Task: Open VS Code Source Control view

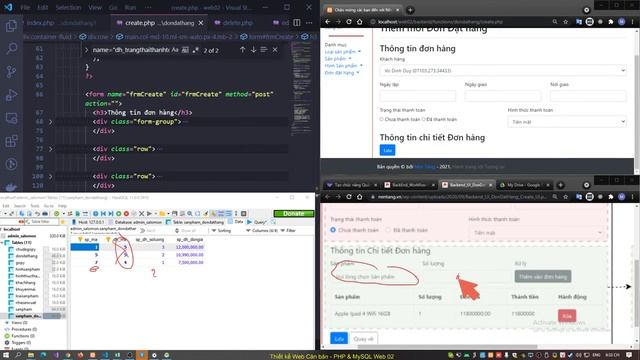Action: tap(11, 72)
